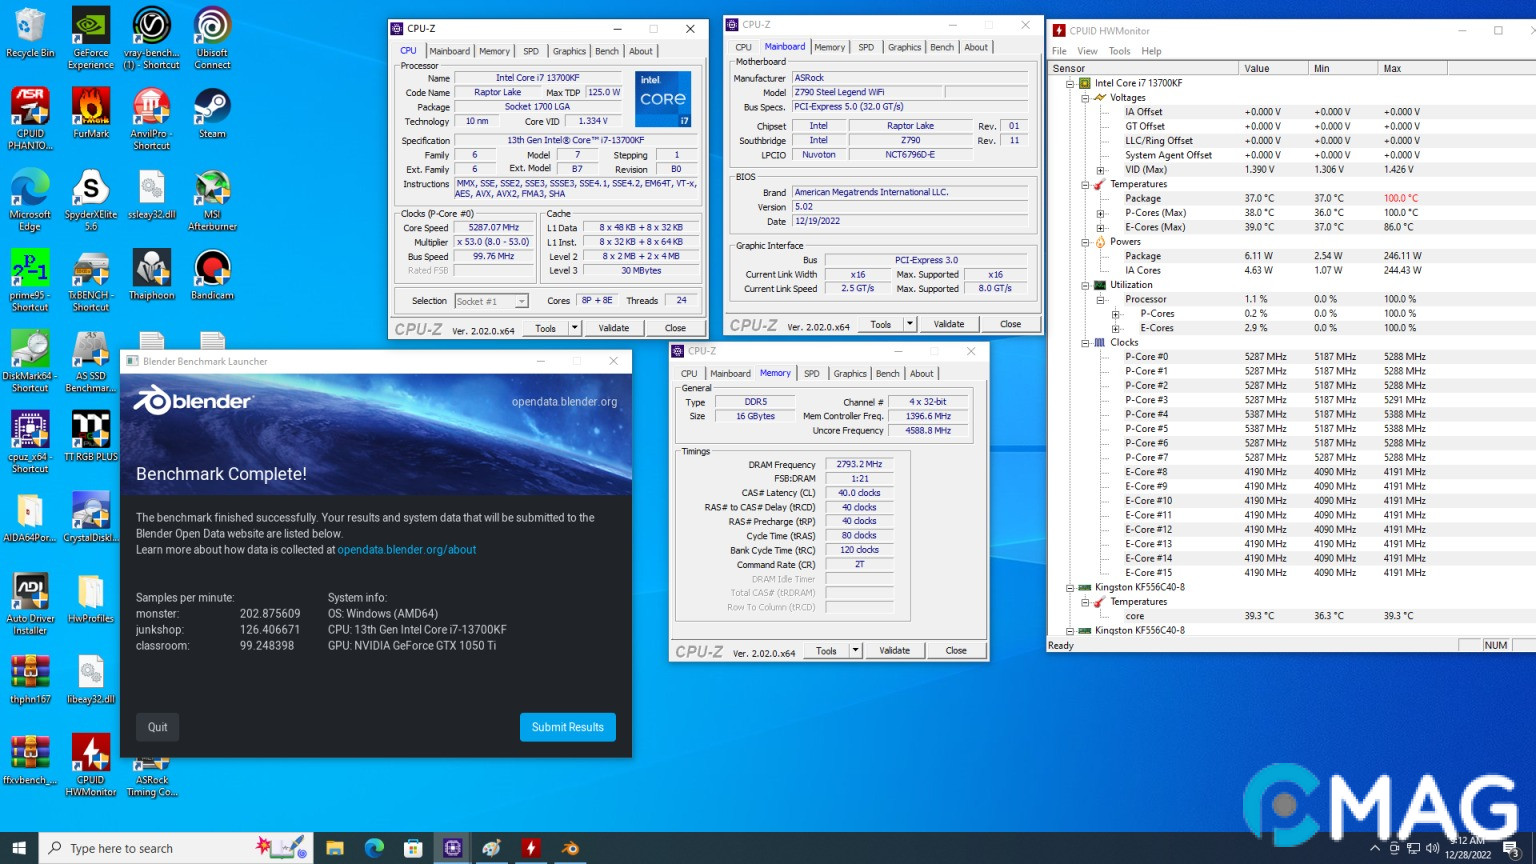This screenshot has height=864, width=1536.
Task: Open the Socket #1 selection dropdown
Action: click(x=491, y=301)
